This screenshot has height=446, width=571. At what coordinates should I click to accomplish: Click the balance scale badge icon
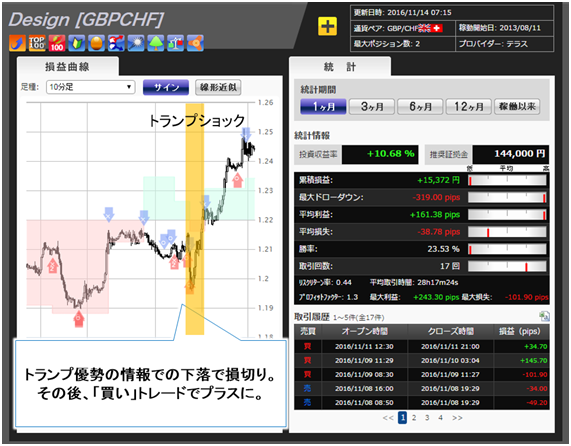(x=176, y=43)
